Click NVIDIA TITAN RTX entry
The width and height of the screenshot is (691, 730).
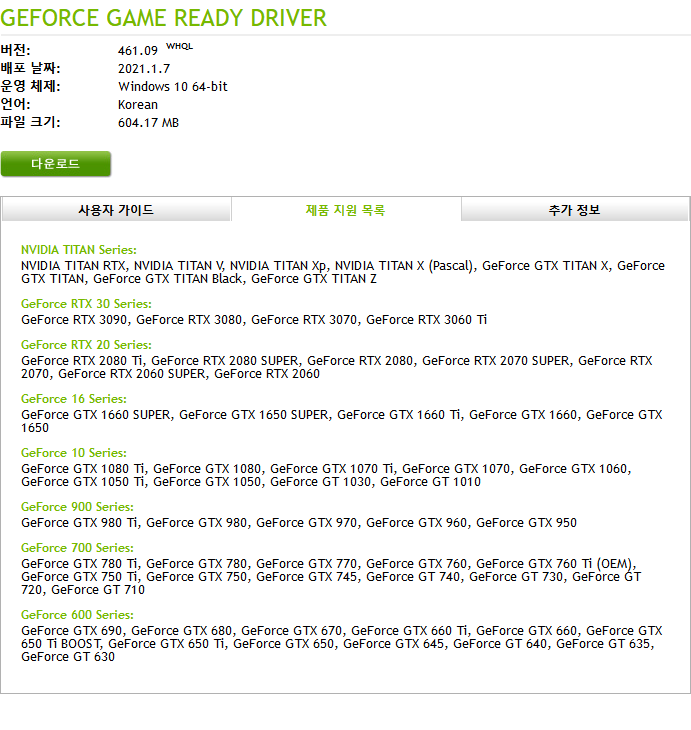74,266
